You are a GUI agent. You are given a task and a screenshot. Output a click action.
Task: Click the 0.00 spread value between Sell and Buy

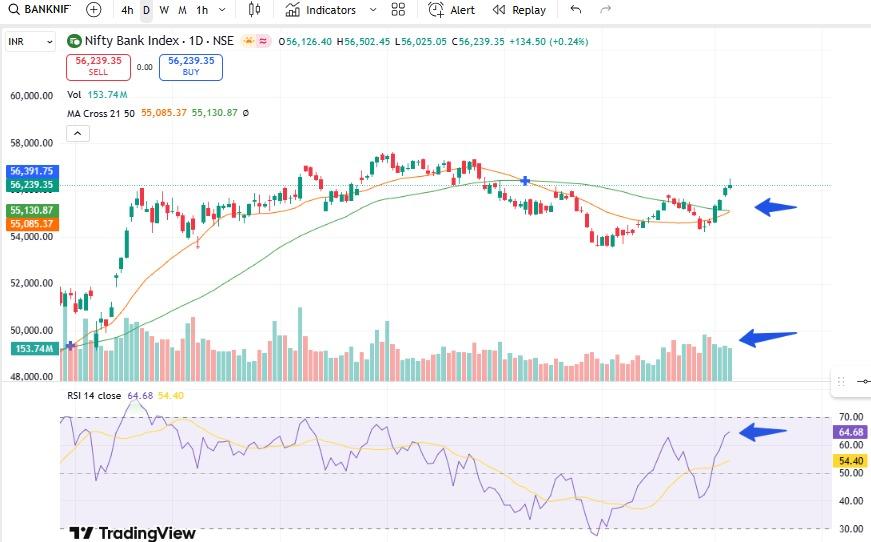click(x=144, y=67)
